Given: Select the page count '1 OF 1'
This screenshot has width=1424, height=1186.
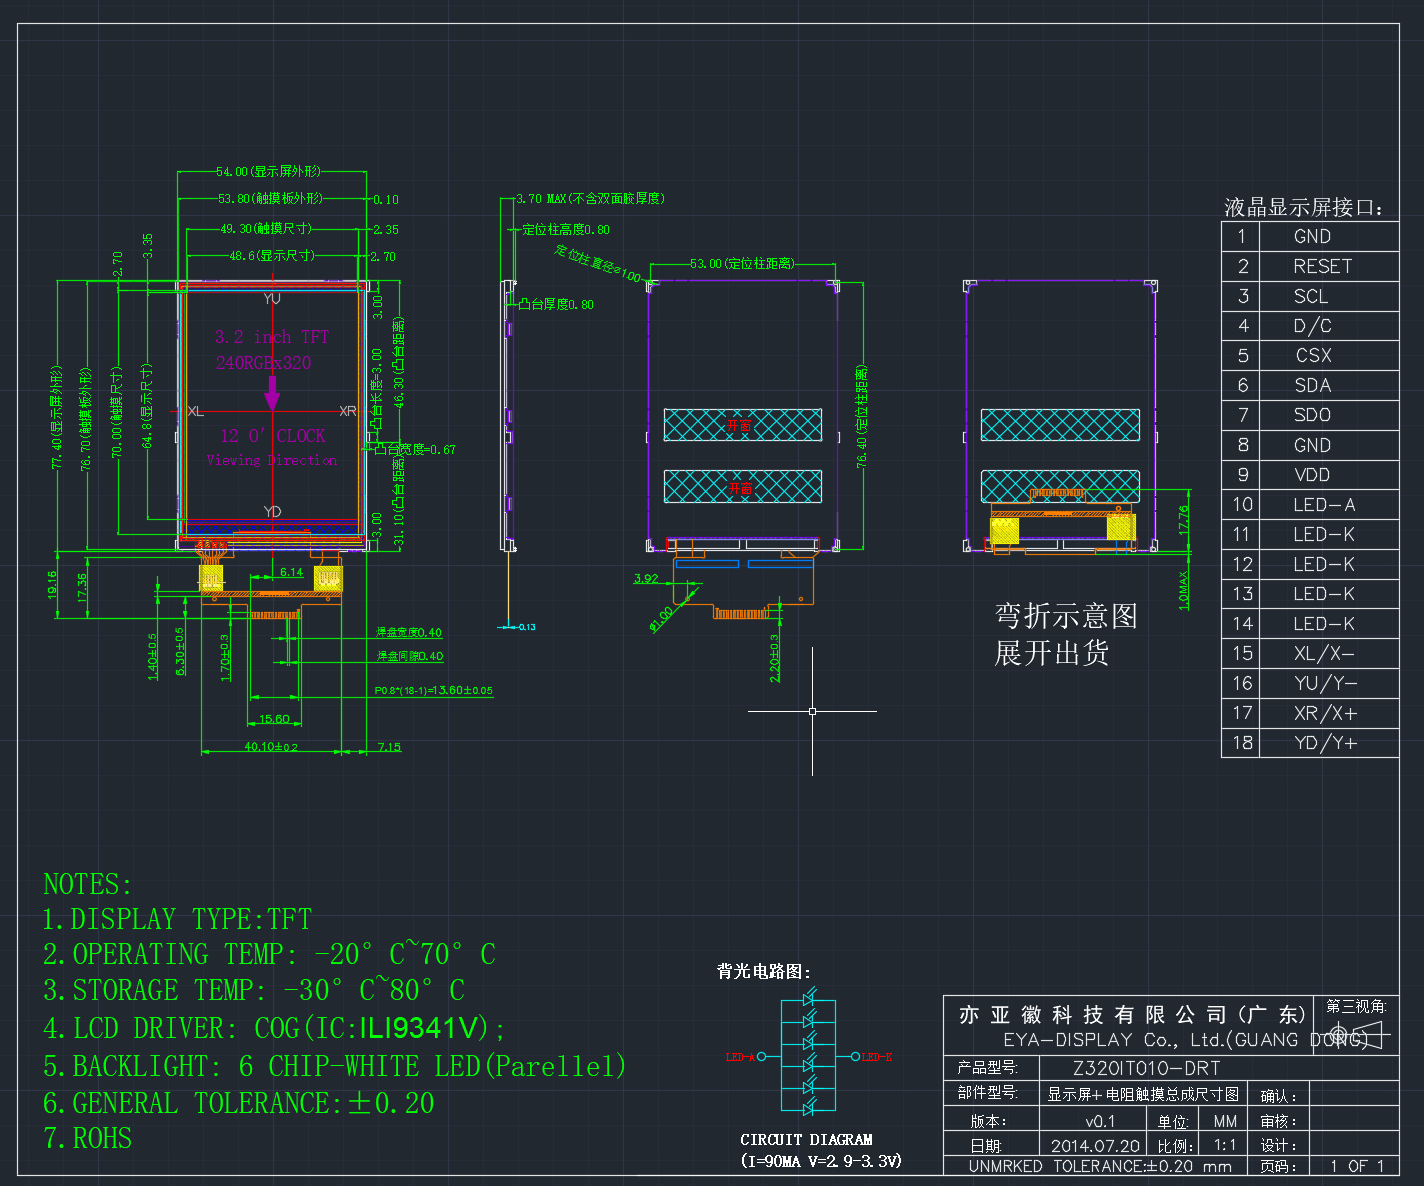Looking at the screenshot, I should click(1357, 1166).
